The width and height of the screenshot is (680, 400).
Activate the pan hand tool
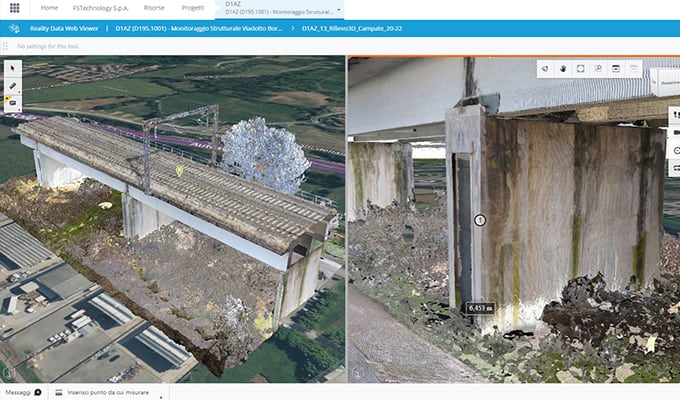(563, 69)
